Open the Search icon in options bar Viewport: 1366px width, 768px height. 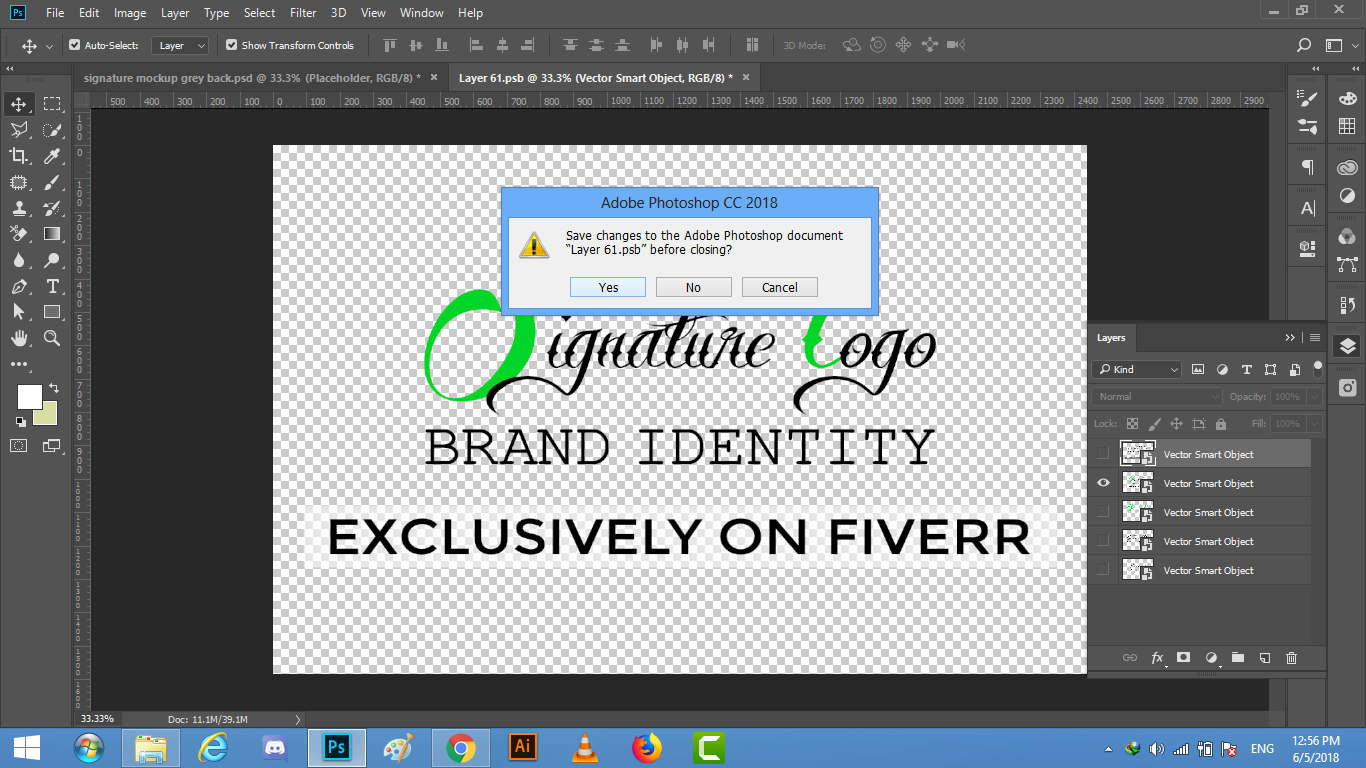click(x=1304, y=45)
